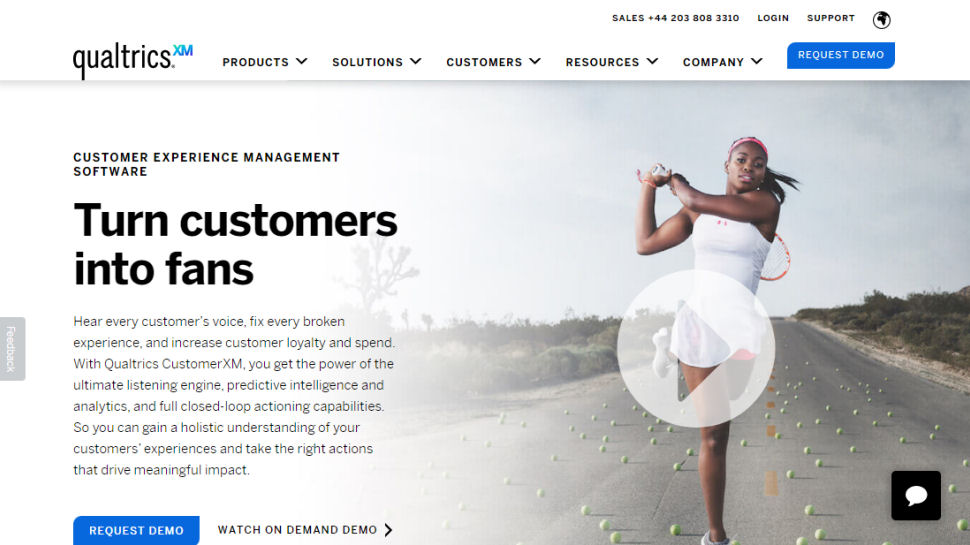This screenshot has width=970, height=545.
Task: Play the hero video
Action: (696, 348)
